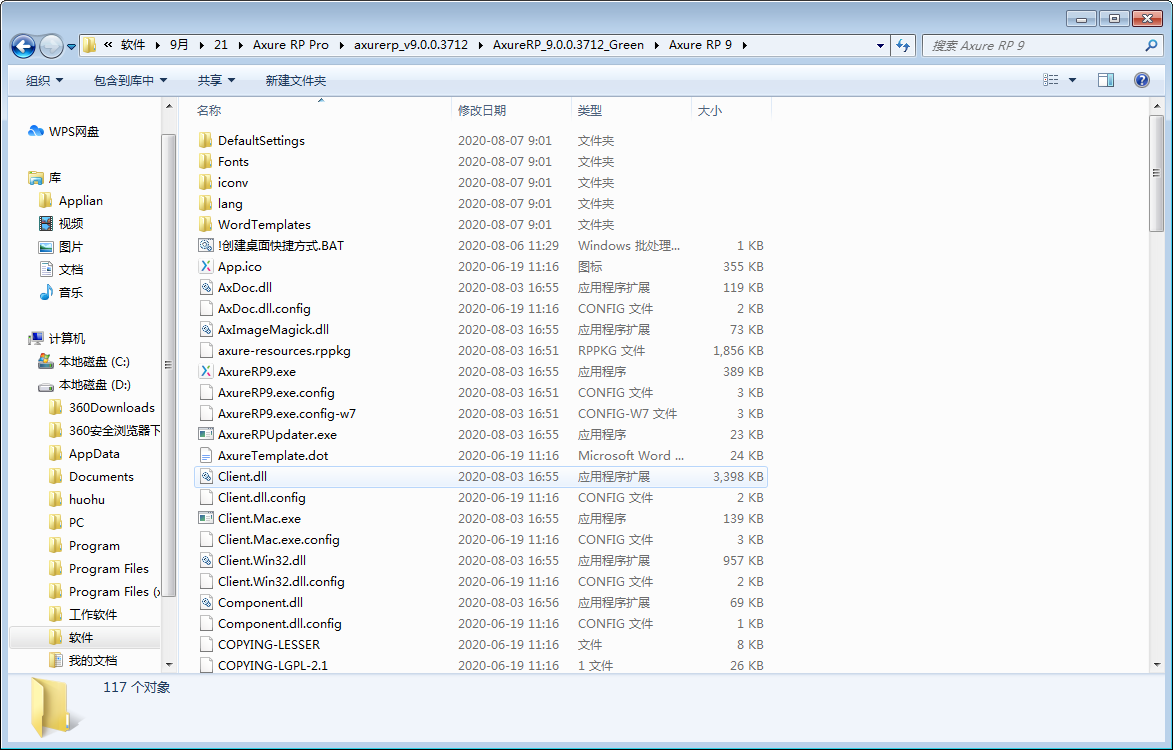1173x750 pixels.
Task: Select the AppData folder in tree
Action: tap(84, 454)
